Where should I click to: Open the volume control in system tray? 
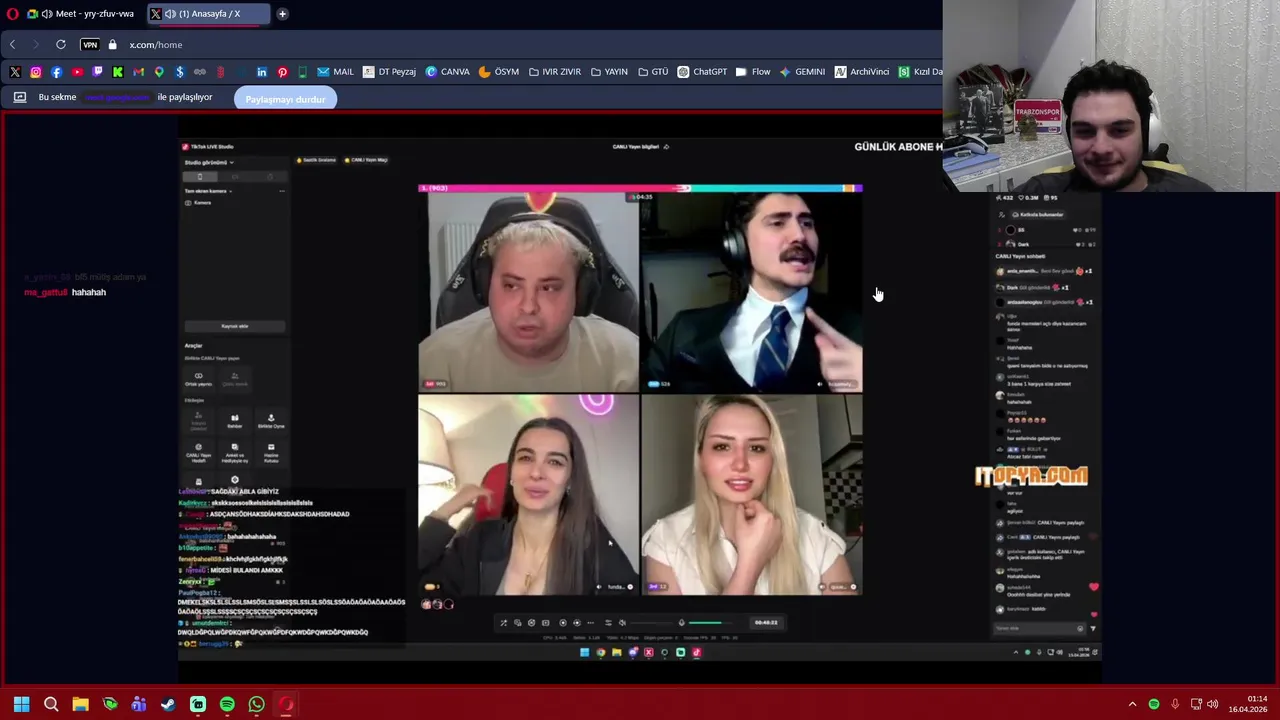tap(1213, 704)
